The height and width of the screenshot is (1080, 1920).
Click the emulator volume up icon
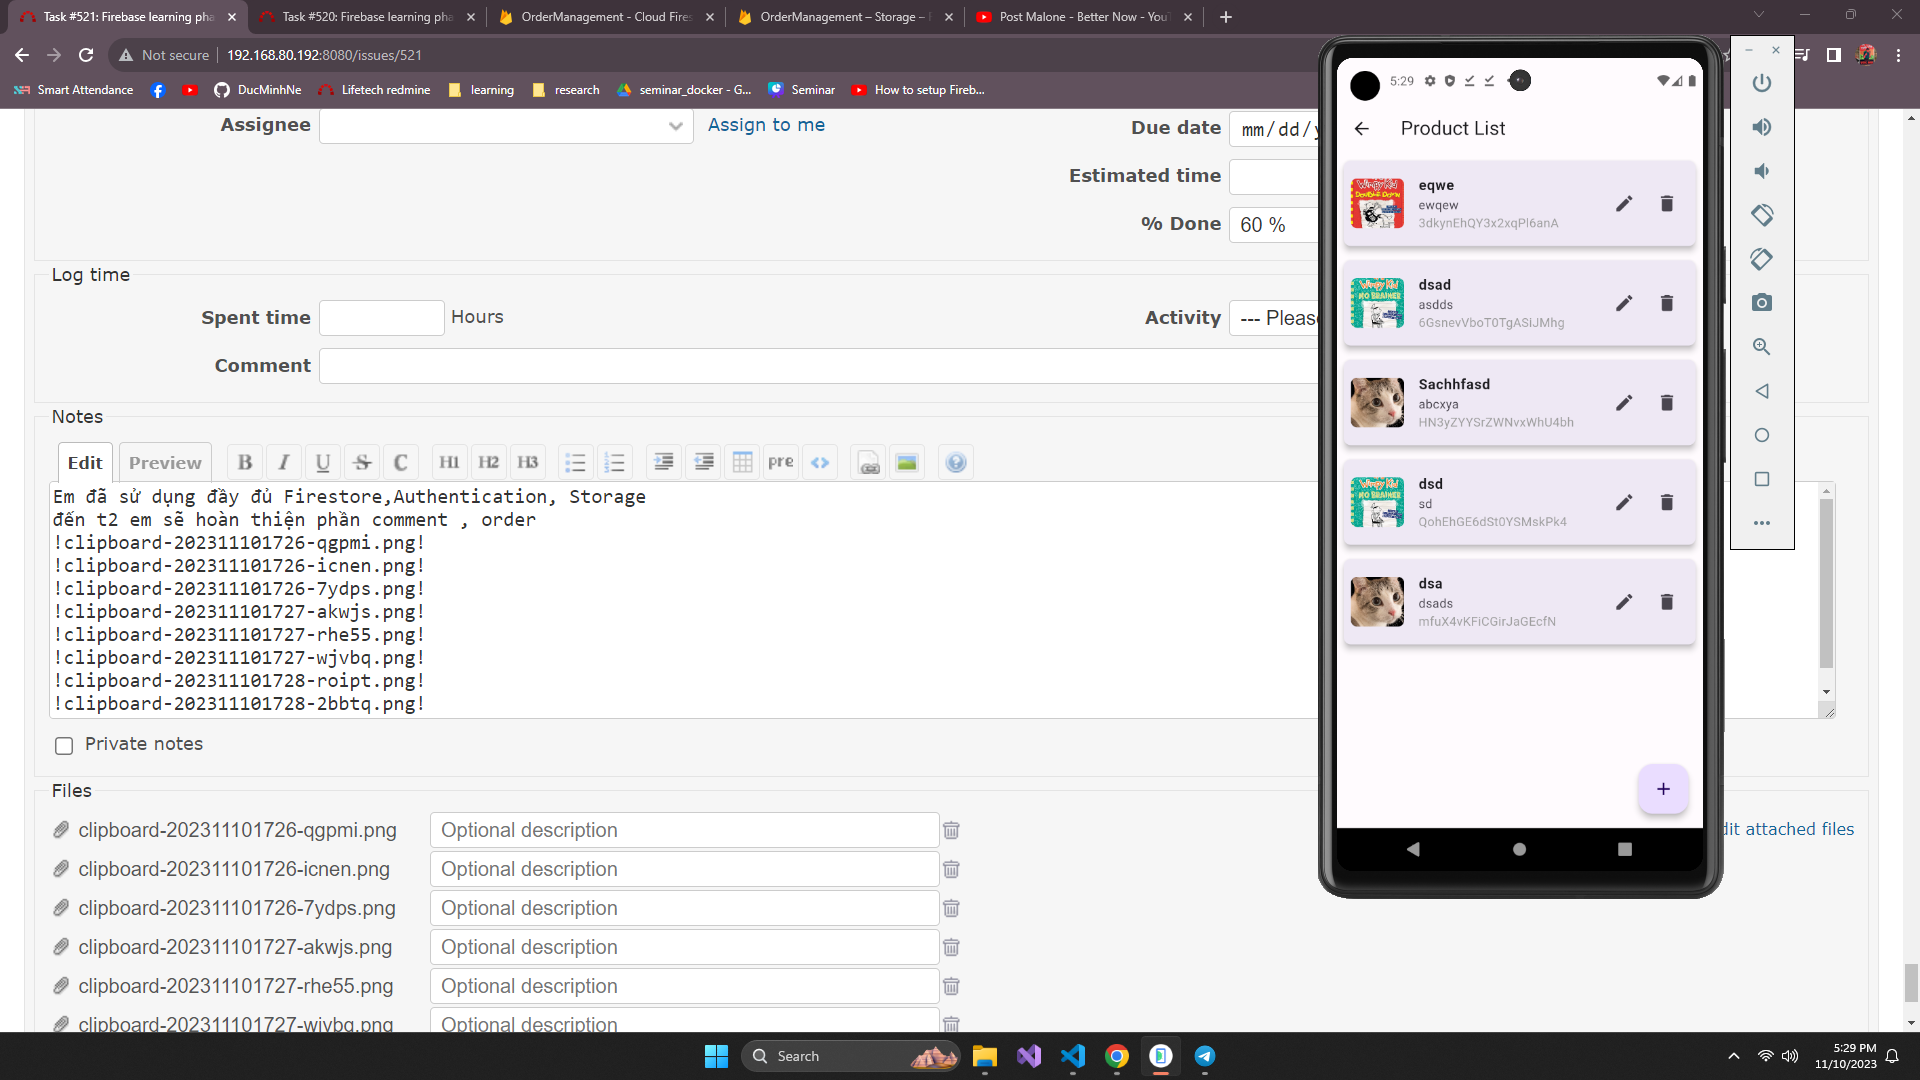(x=1762, y=127)
